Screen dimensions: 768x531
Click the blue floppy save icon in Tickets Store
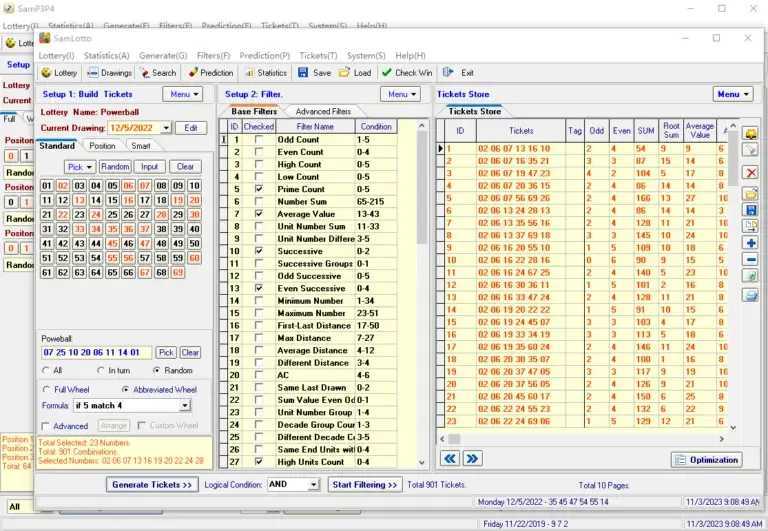click(x=750, y=210)
